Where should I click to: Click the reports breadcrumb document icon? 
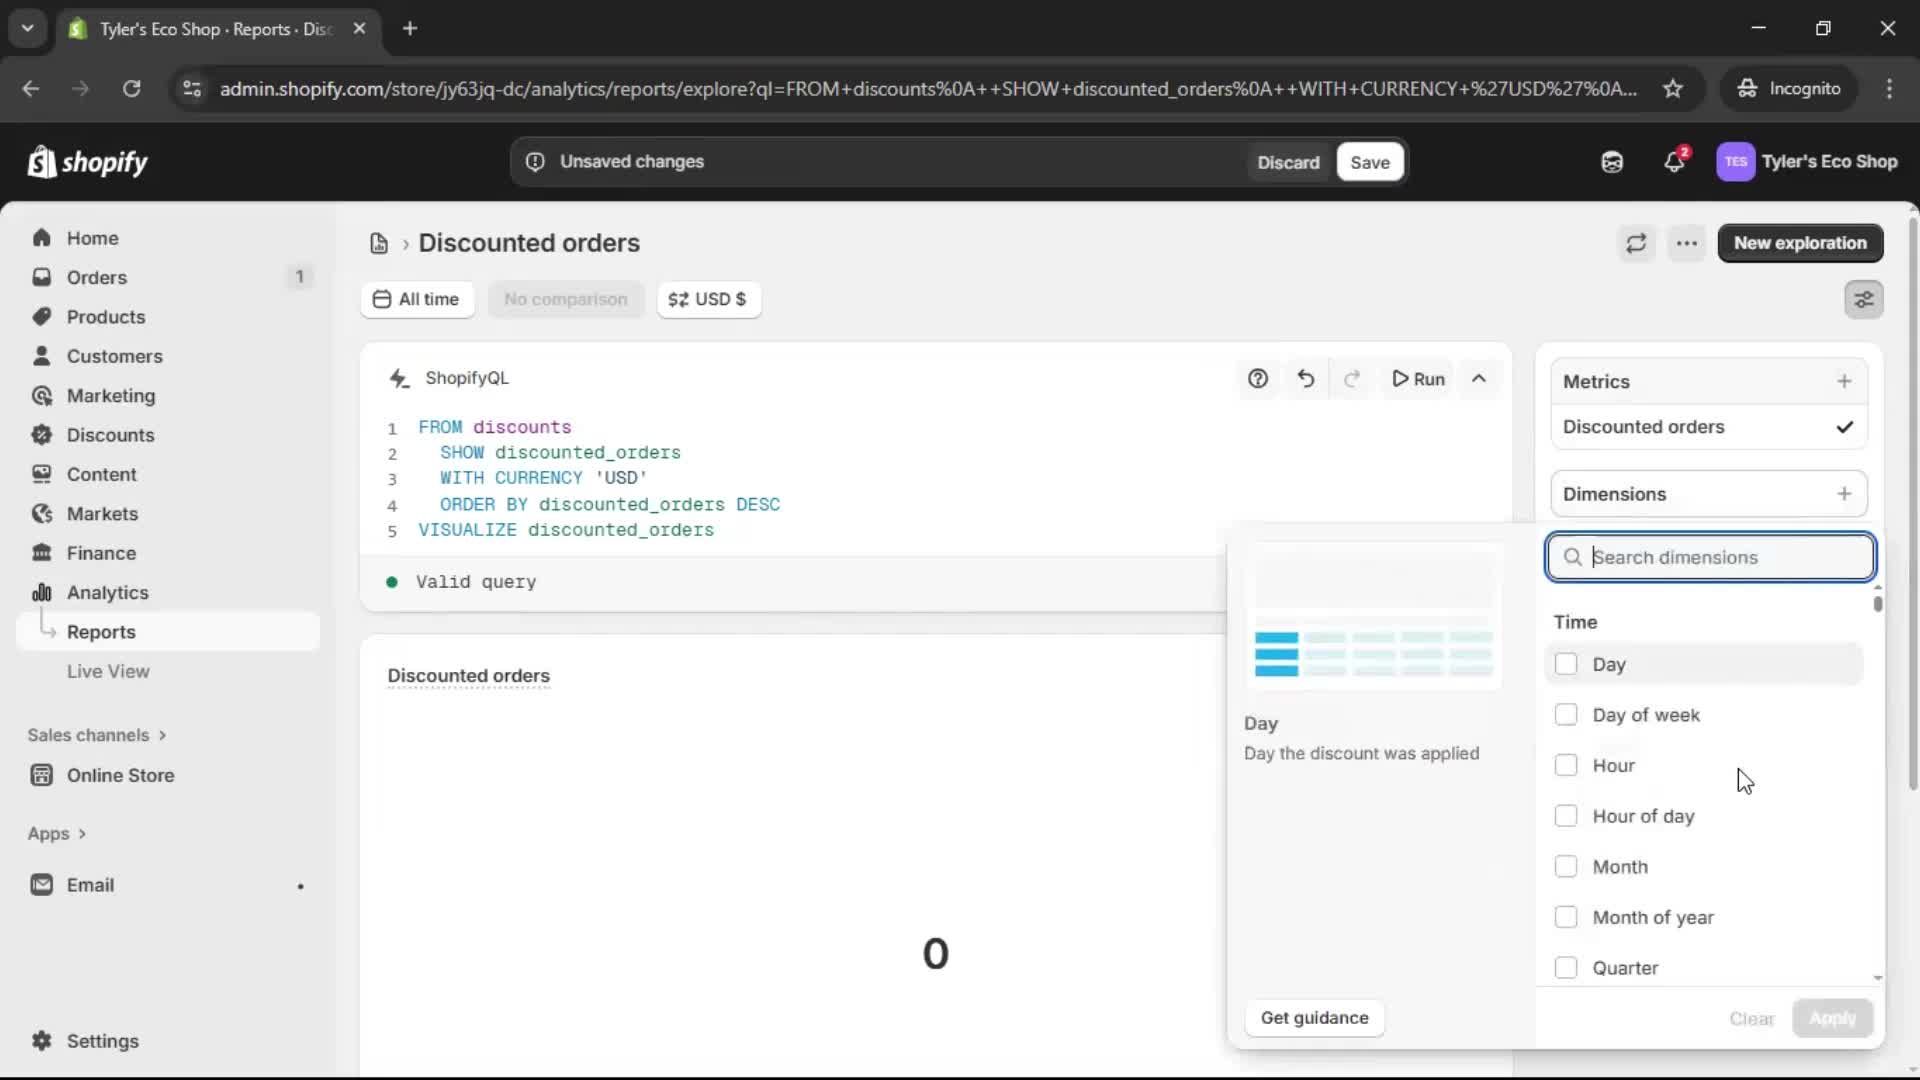379,243
